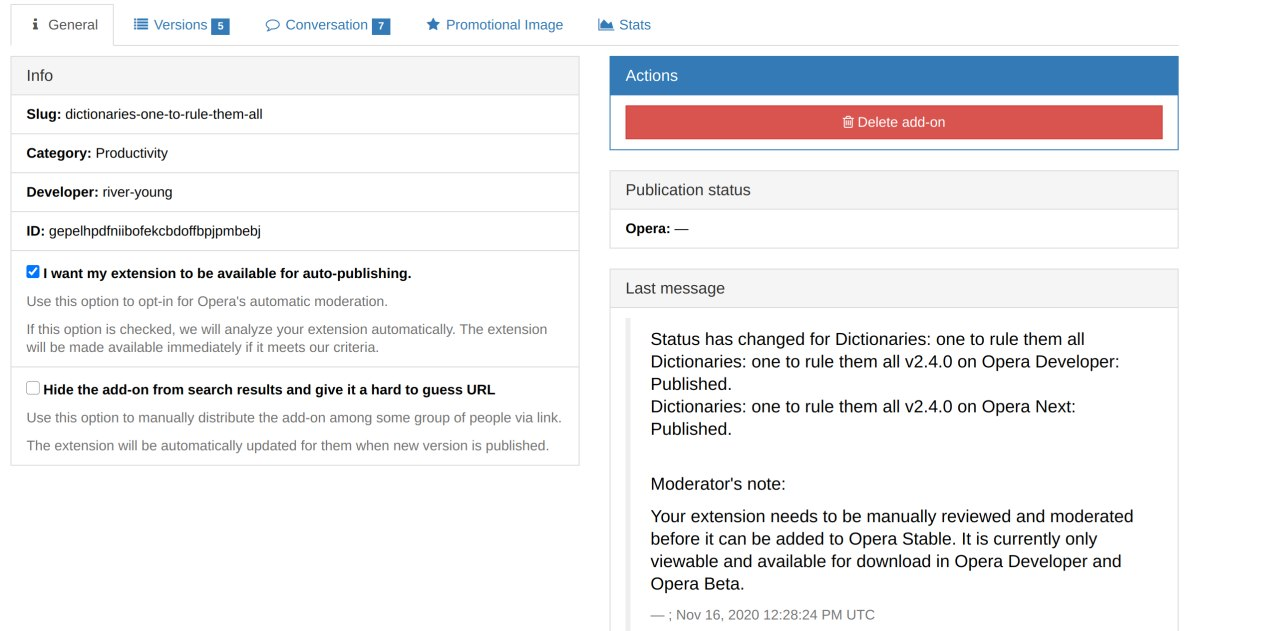1280x631 pixels.
Task: Click the Last message timestamp
Action: [x=763, y=615]
